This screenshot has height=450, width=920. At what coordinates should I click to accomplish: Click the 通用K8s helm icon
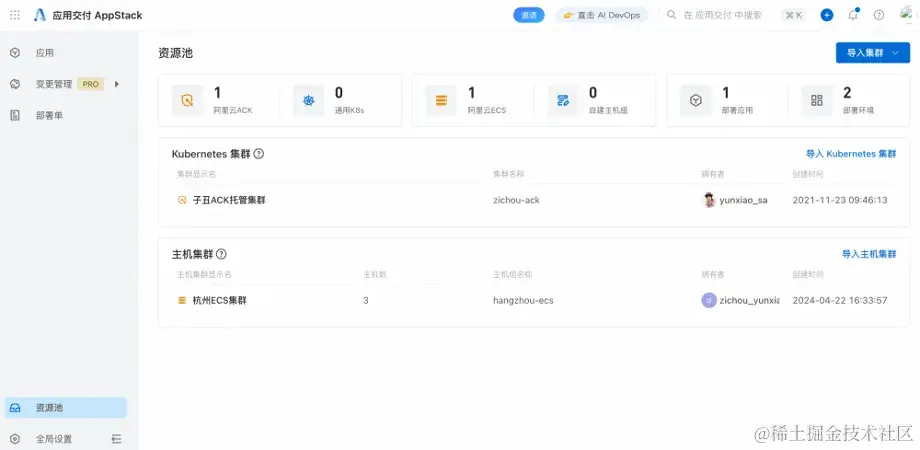[309, 100]
